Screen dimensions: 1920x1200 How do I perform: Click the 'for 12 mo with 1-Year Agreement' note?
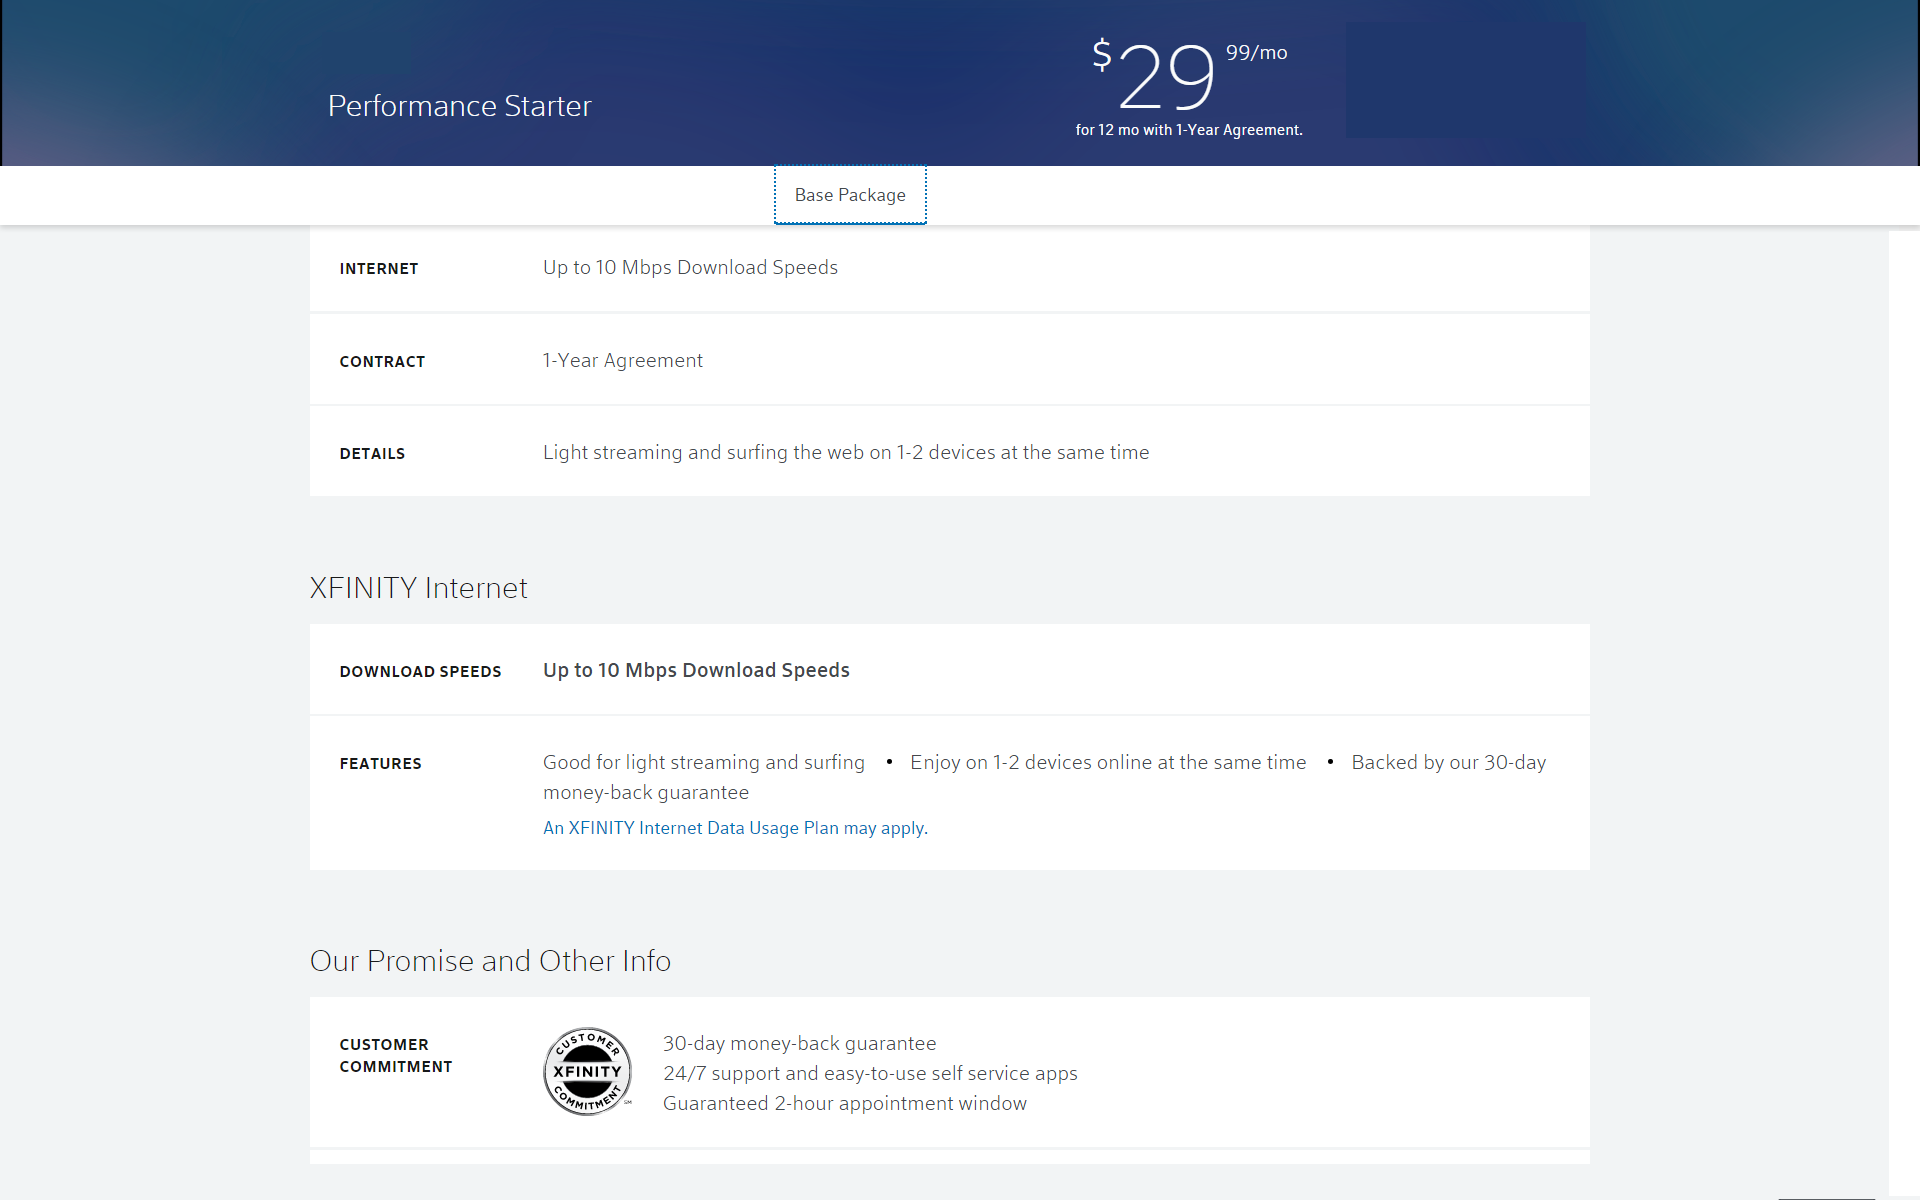coord(1189,130)
